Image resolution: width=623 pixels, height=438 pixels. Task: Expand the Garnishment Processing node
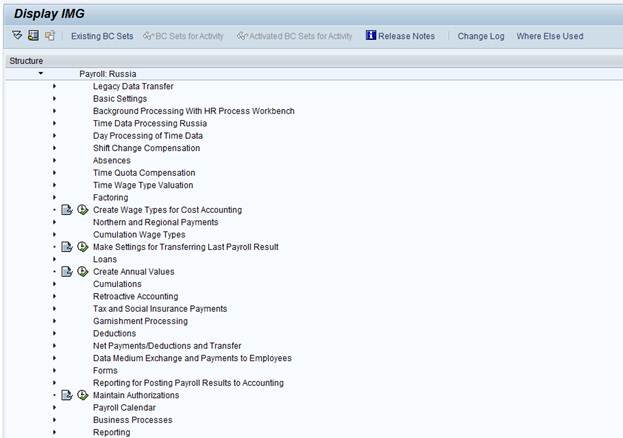click(54, 321)
